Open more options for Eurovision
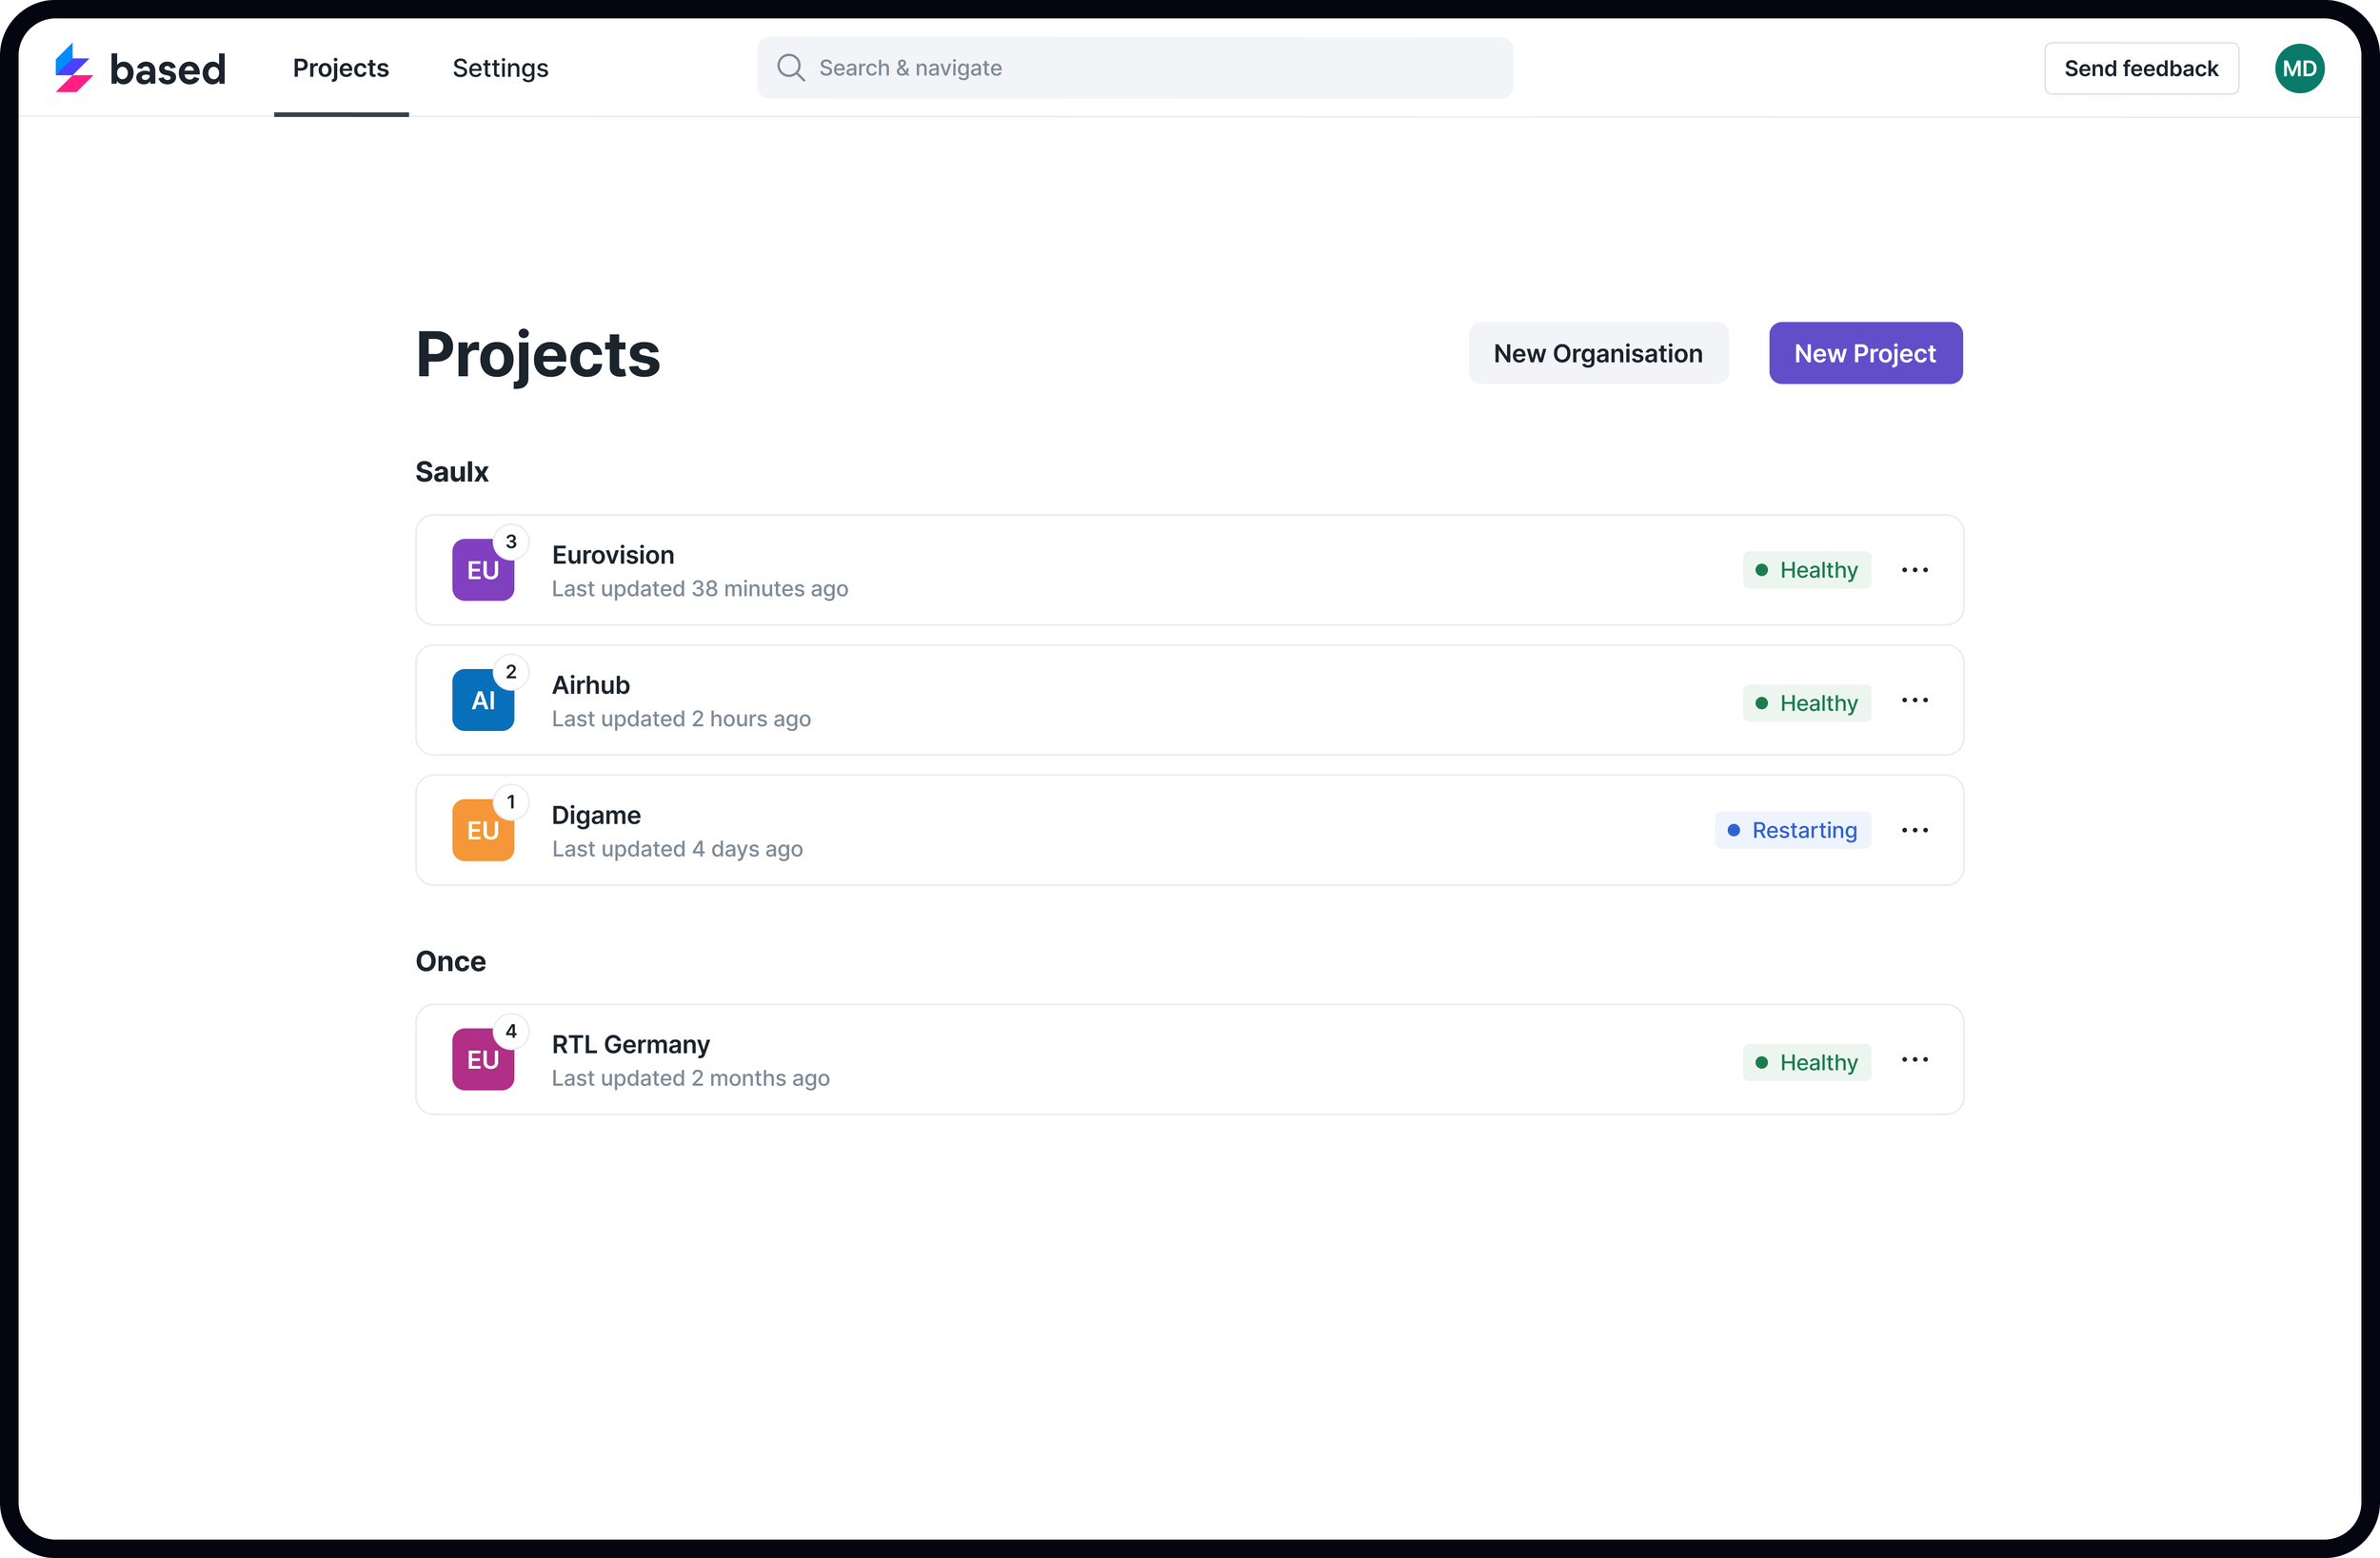 click(1914, 570)
